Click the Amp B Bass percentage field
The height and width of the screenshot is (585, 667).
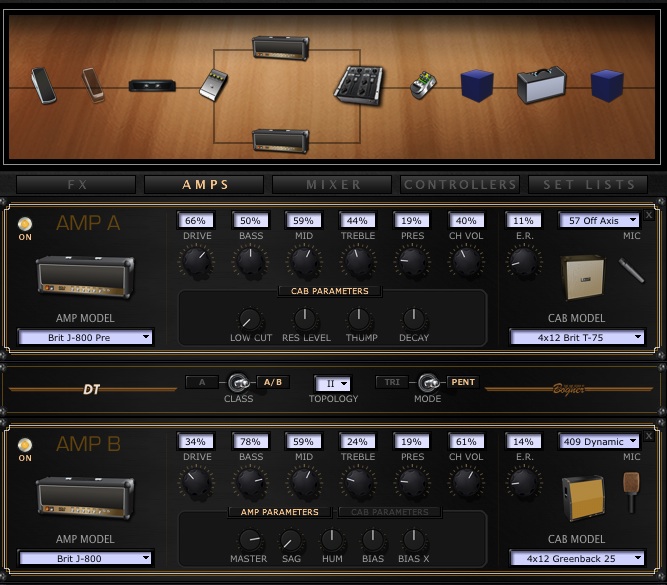tap(249, 441)
